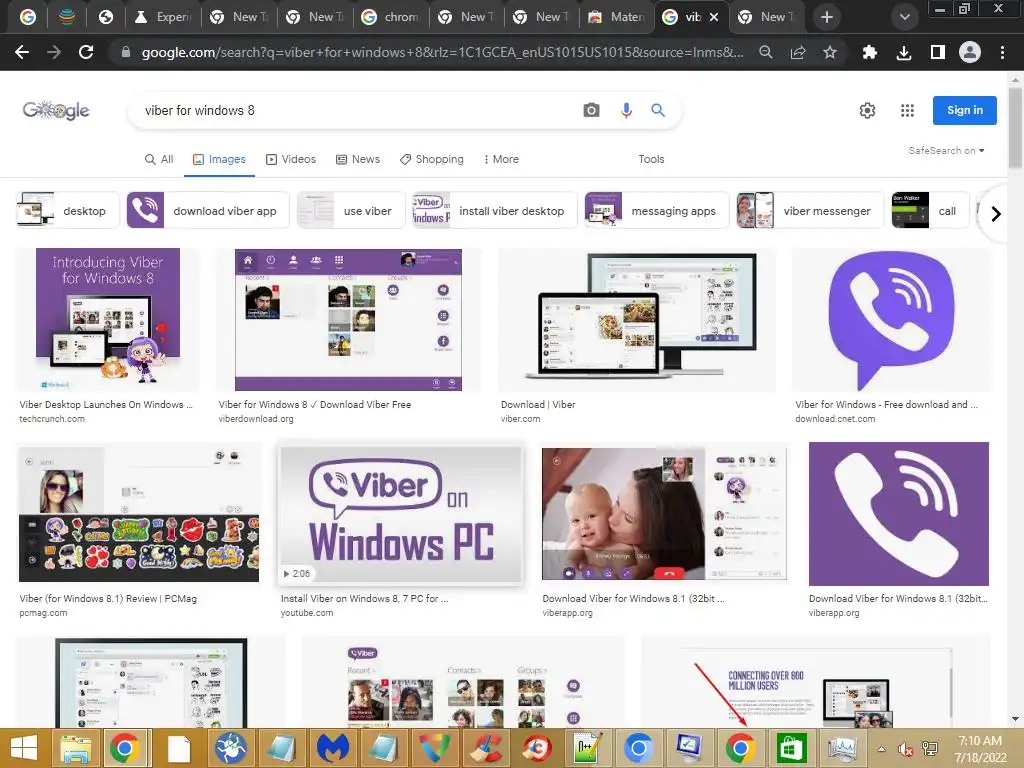Go forward in browser history

point(54,52)
